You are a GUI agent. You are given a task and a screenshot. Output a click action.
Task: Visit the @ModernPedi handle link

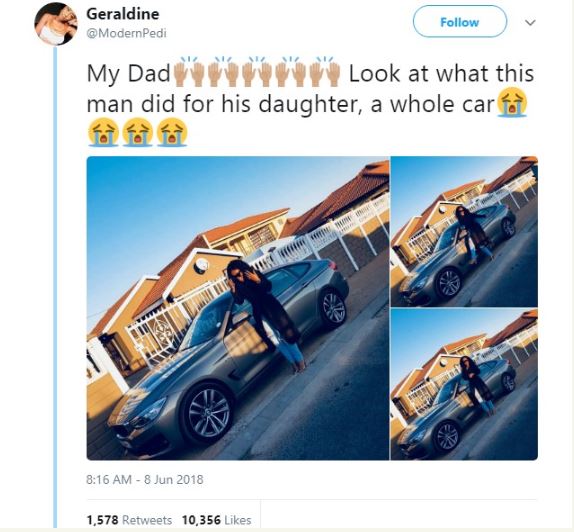[126, 33]
